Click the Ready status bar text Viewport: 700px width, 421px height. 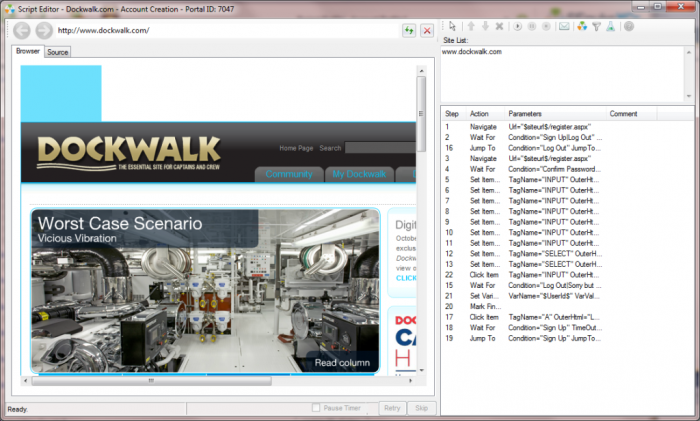coord(17,409)
